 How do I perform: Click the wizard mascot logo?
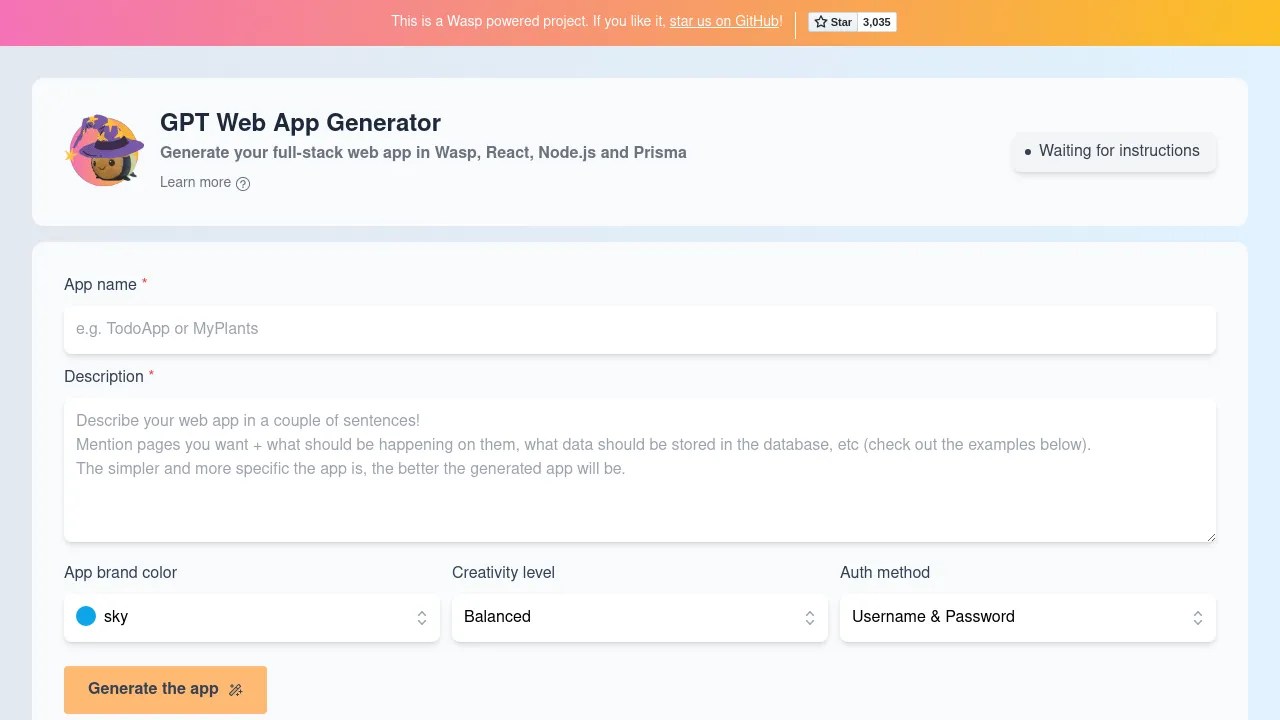104,150
